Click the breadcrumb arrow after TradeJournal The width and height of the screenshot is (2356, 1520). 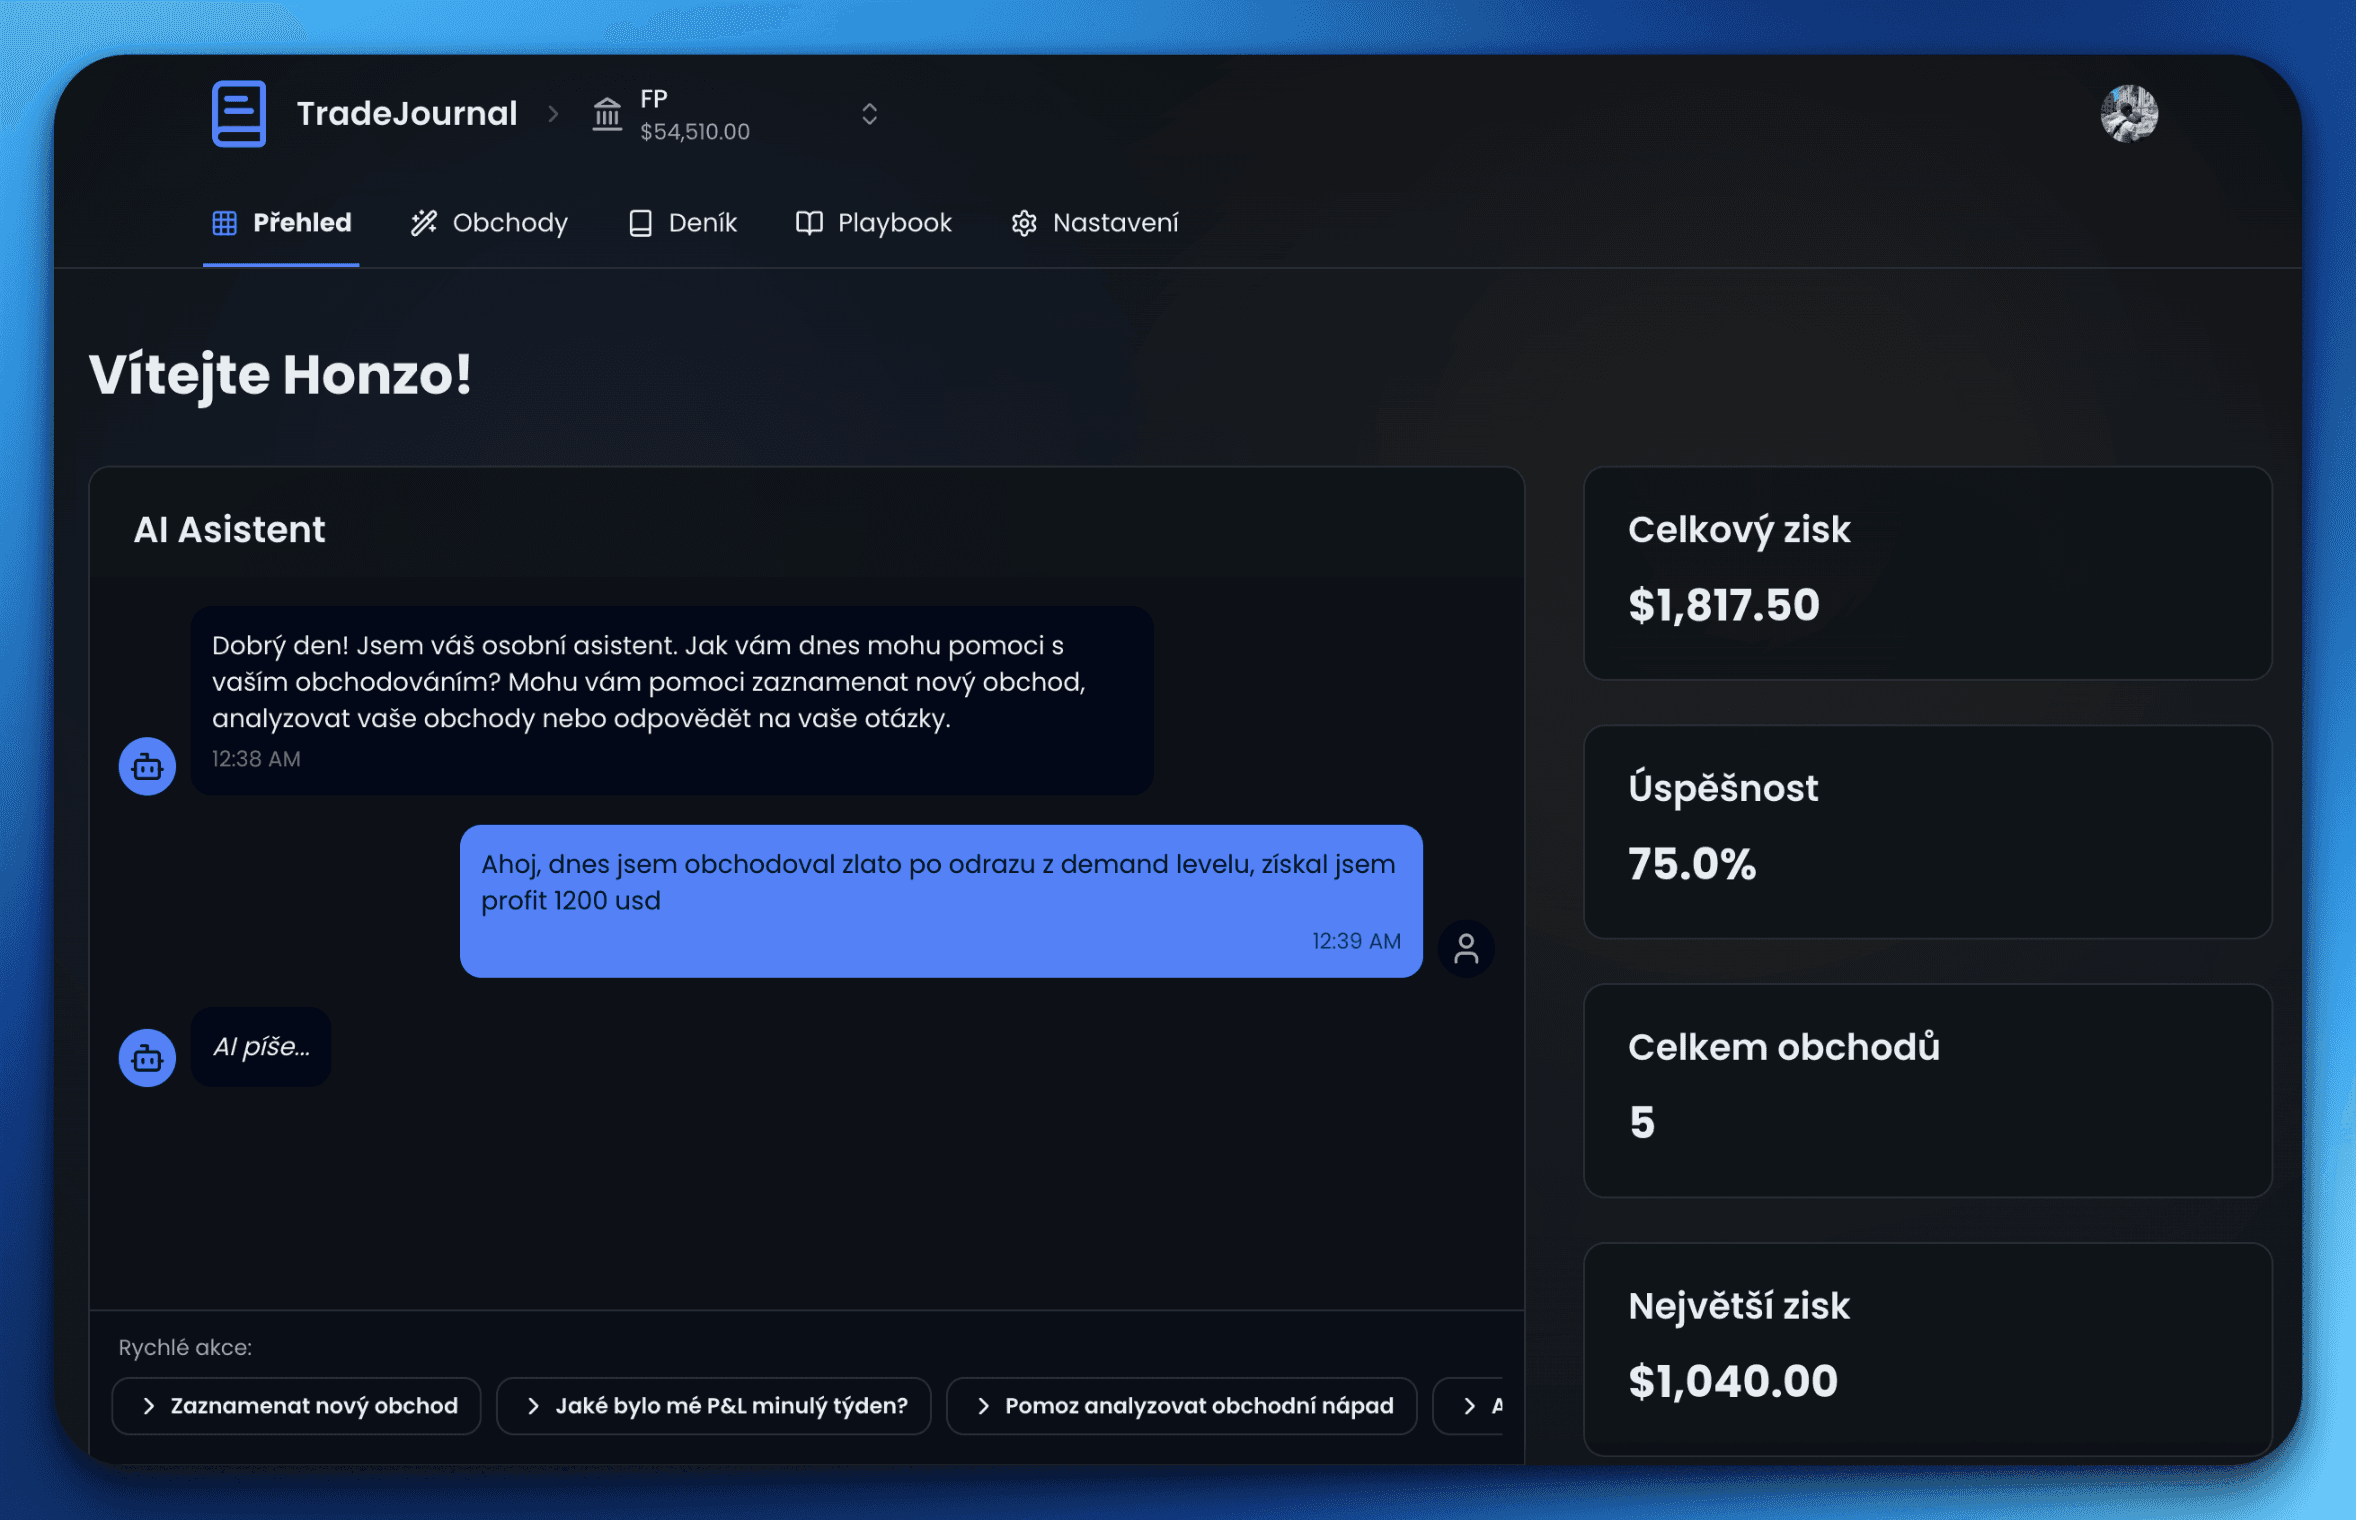click(553, 114)
